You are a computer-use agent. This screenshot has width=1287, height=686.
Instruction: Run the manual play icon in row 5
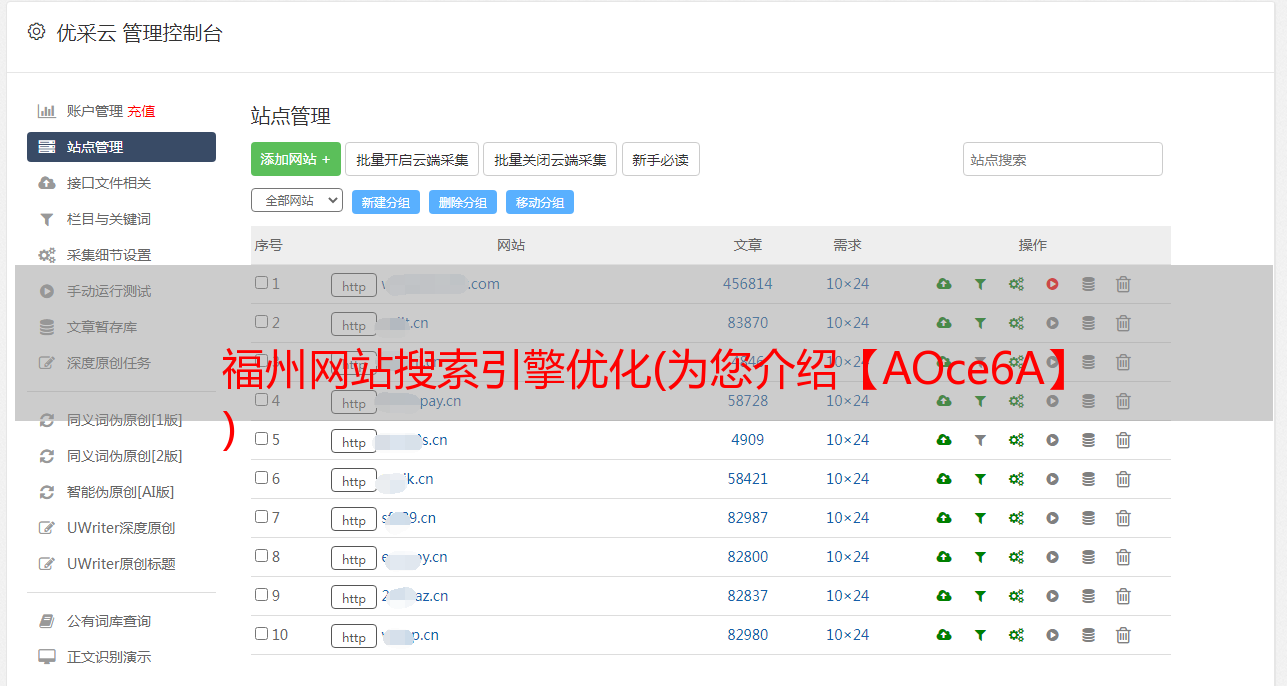1052,440
